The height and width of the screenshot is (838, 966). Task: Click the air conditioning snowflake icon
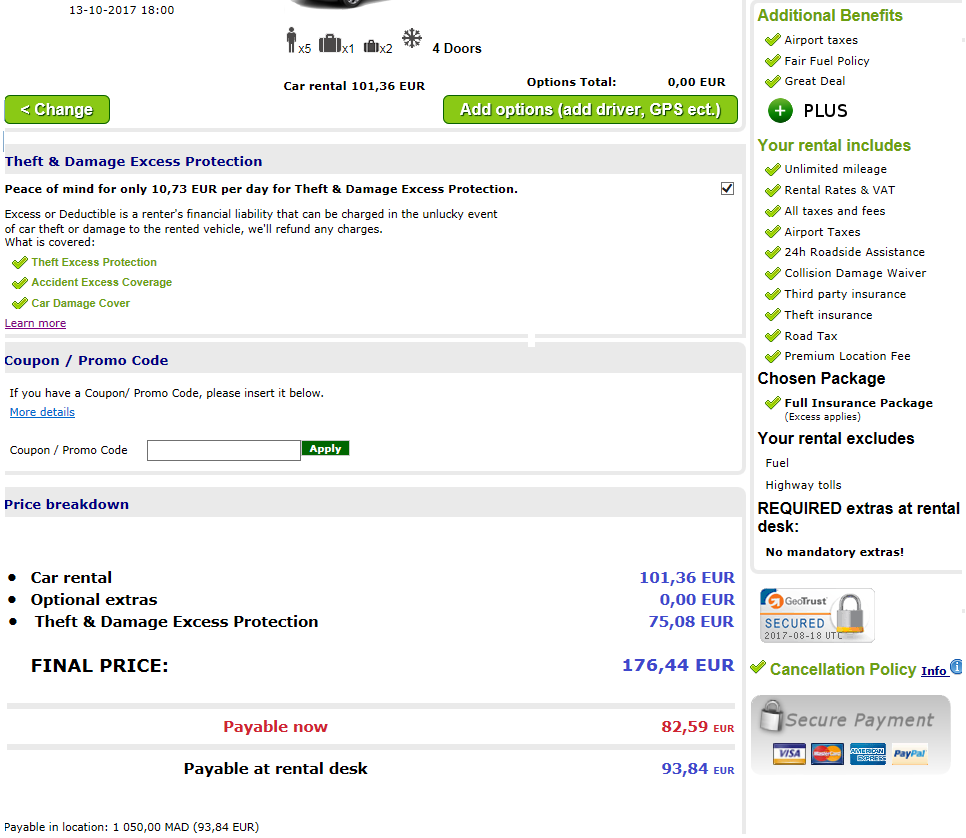pos(412,38)
